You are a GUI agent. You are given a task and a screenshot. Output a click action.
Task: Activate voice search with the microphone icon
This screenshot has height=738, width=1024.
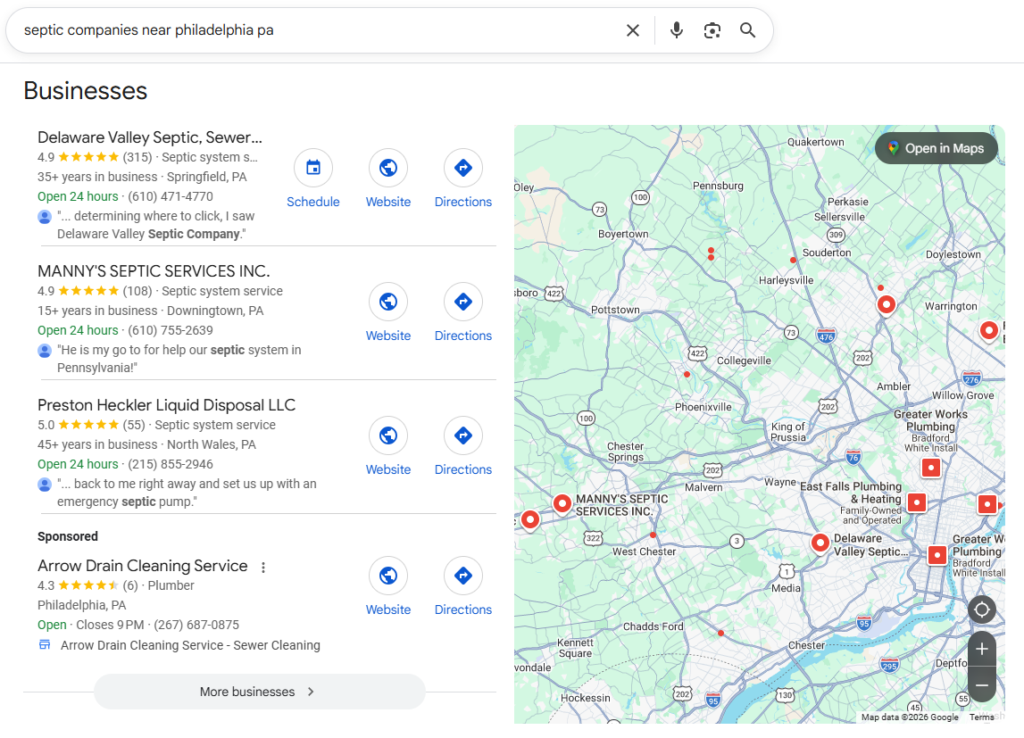[x=676, y=30]
